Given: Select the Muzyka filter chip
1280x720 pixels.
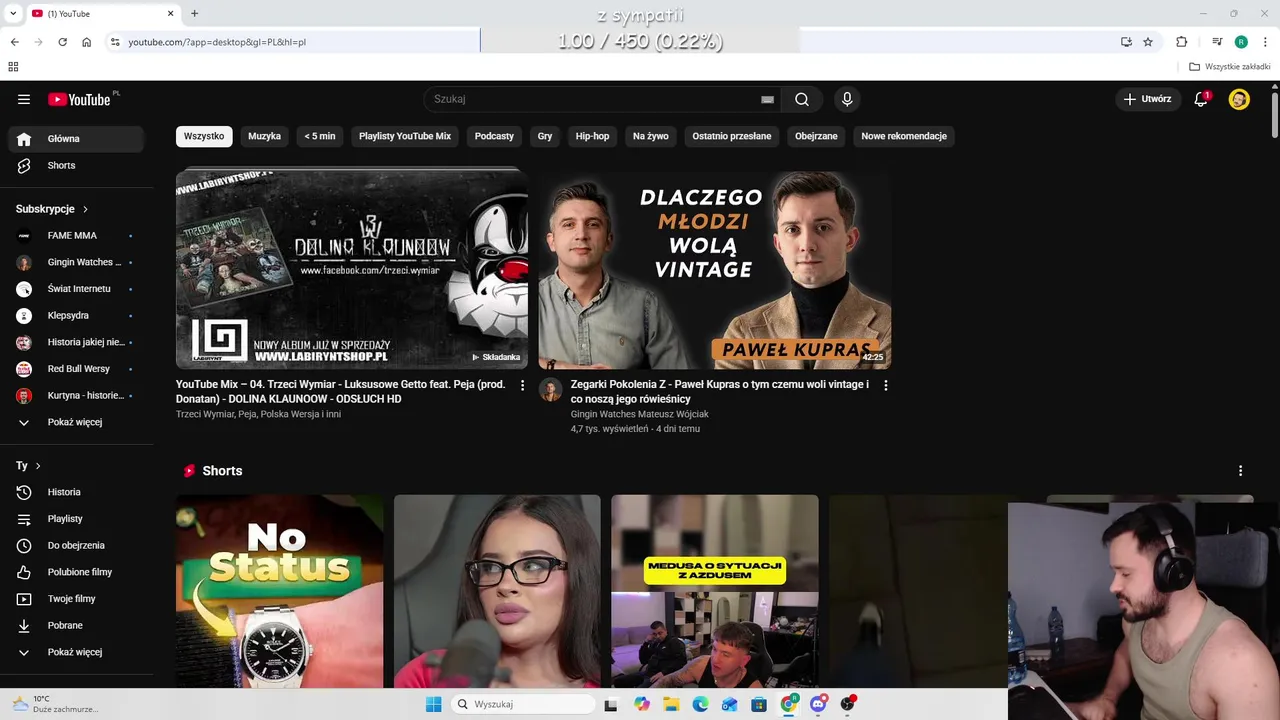Looking at the screenshot, I should 265,136.
